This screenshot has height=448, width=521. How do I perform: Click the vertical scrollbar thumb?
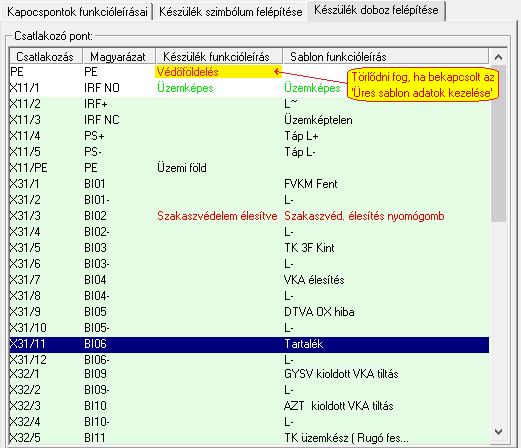pyautogui.click(x=498, y=143)
